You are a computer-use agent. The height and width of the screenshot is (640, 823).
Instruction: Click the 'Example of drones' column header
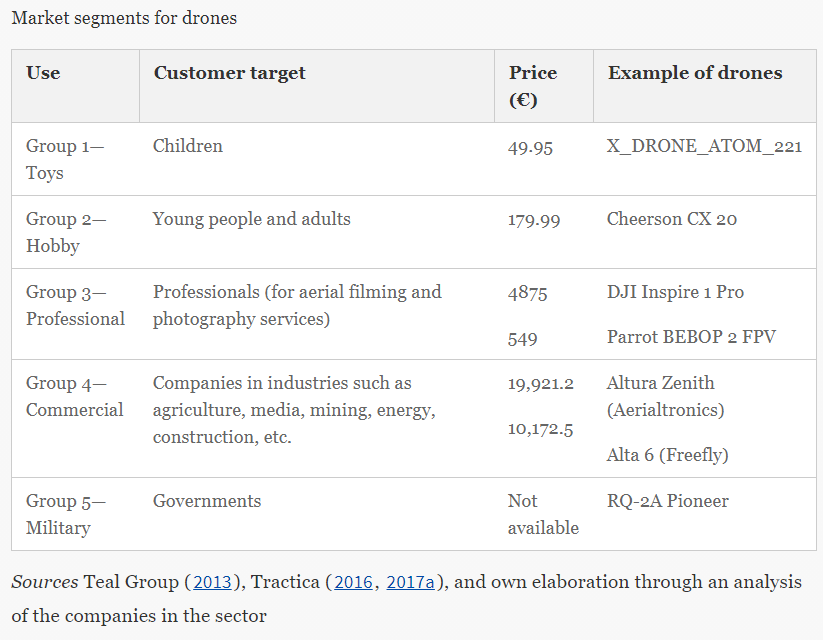click(695, 73)
